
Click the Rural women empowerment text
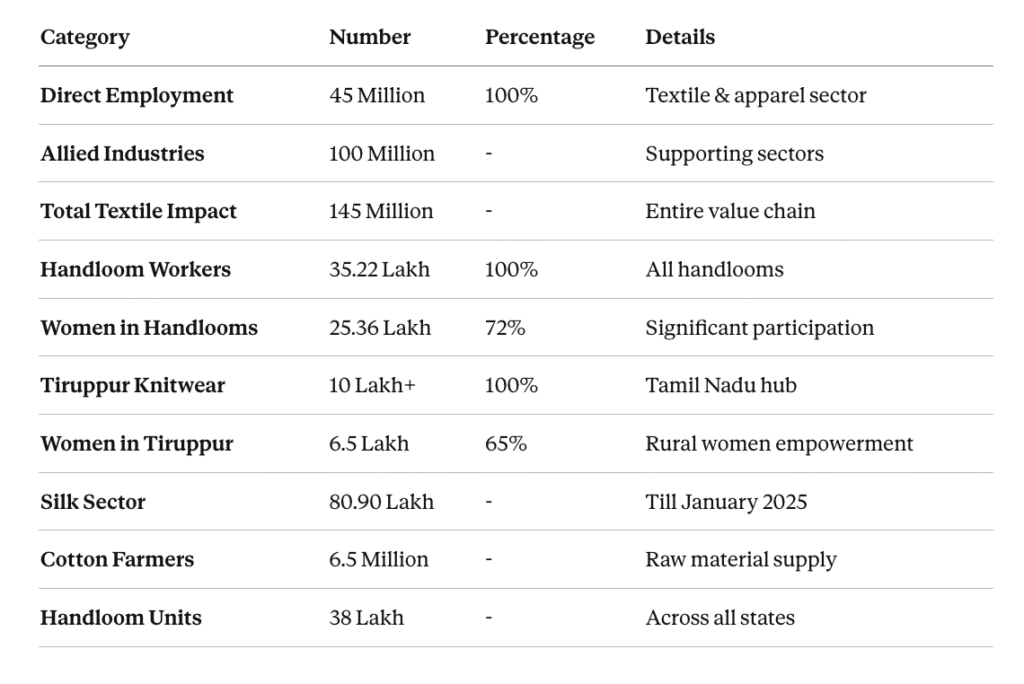pos(779,444)
